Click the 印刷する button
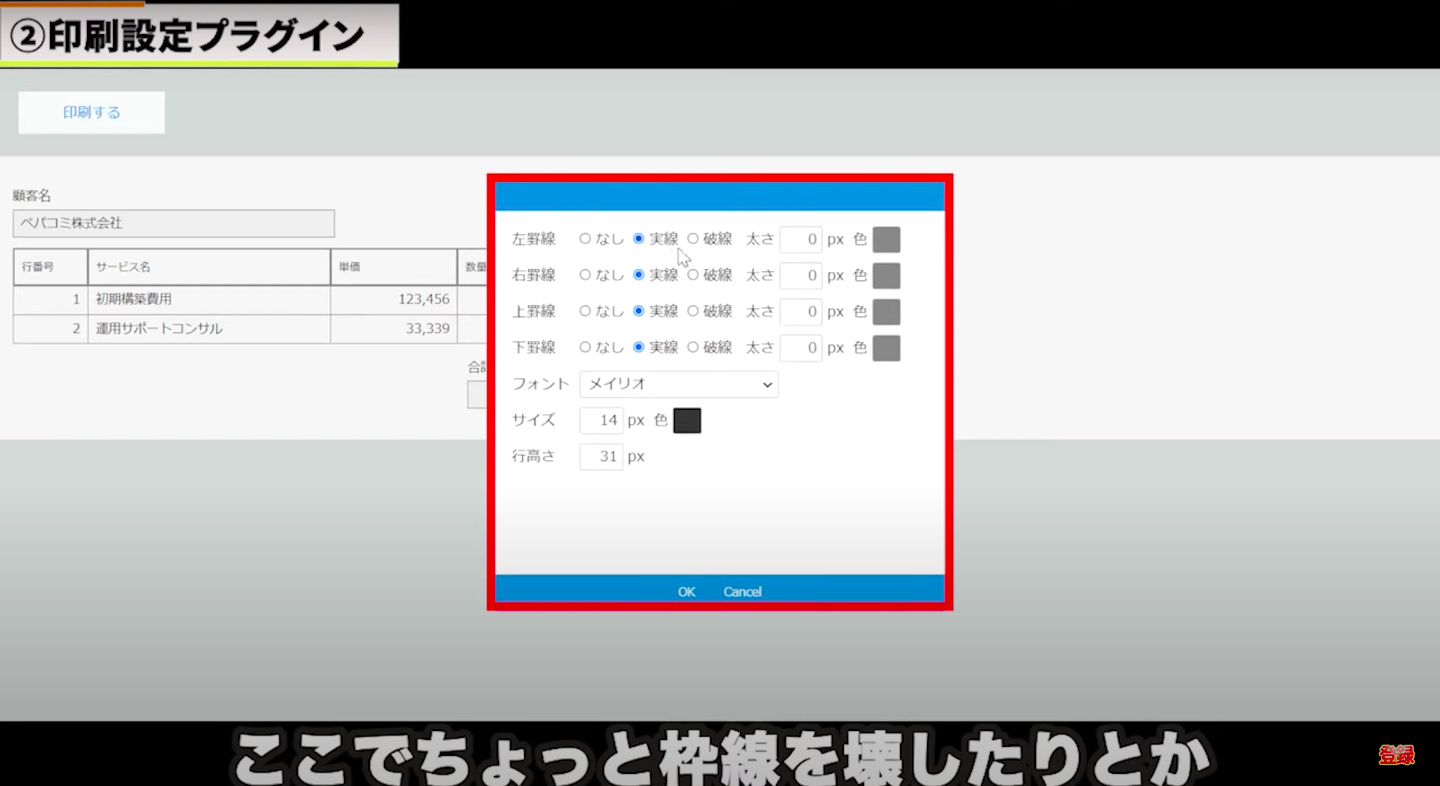The height and width of the screenshot is (786, 1440). [91, 113]
